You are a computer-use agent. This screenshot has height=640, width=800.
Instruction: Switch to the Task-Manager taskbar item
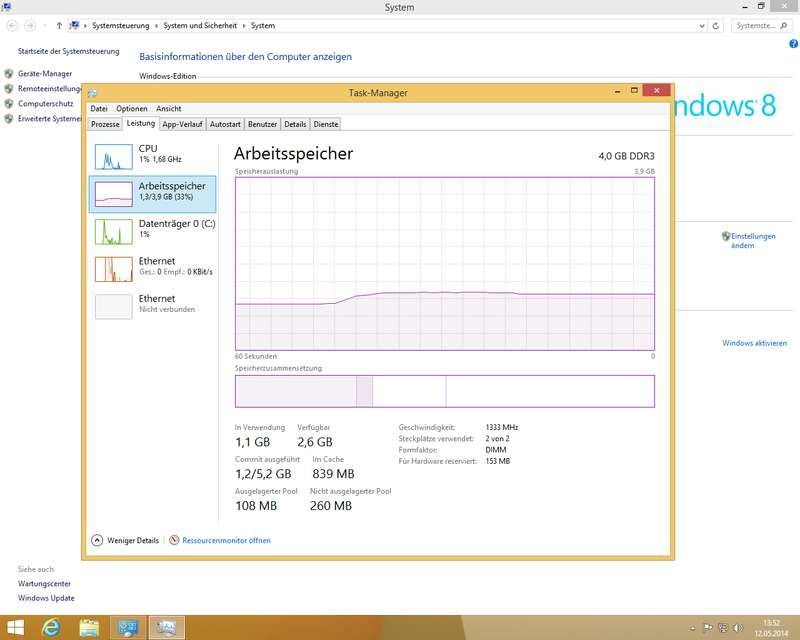tap(166, 628)
